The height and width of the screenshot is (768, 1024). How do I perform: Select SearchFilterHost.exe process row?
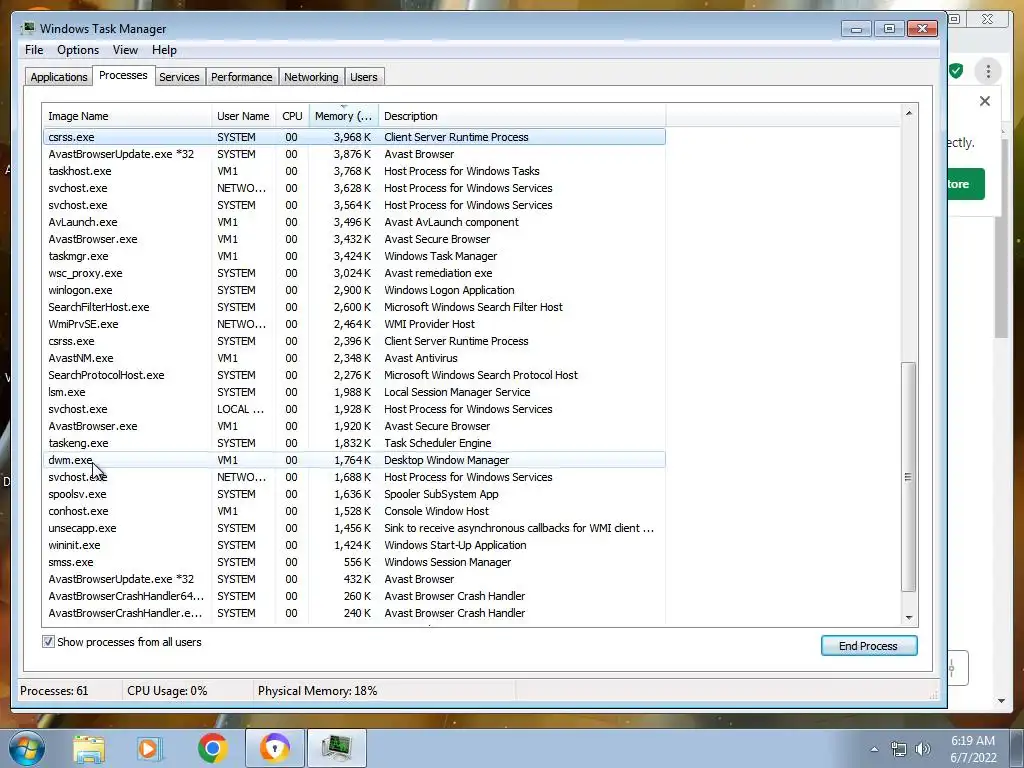coord(354,307)
